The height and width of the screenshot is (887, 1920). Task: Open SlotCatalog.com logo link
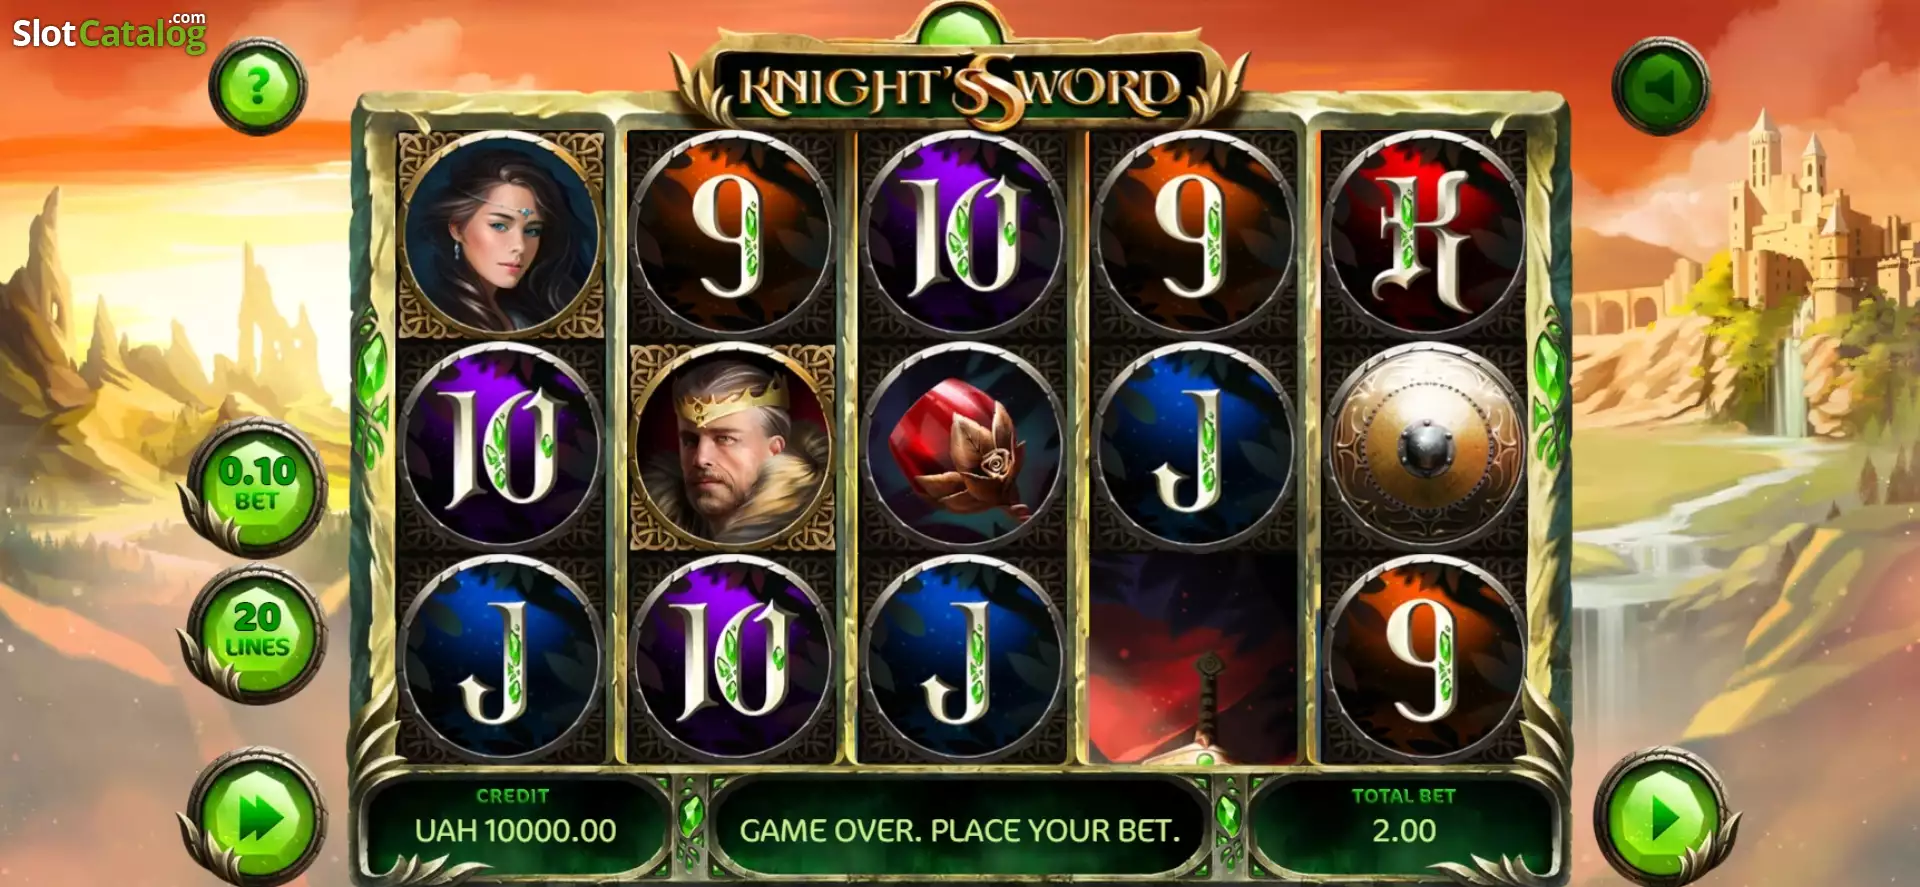[109, 32]
